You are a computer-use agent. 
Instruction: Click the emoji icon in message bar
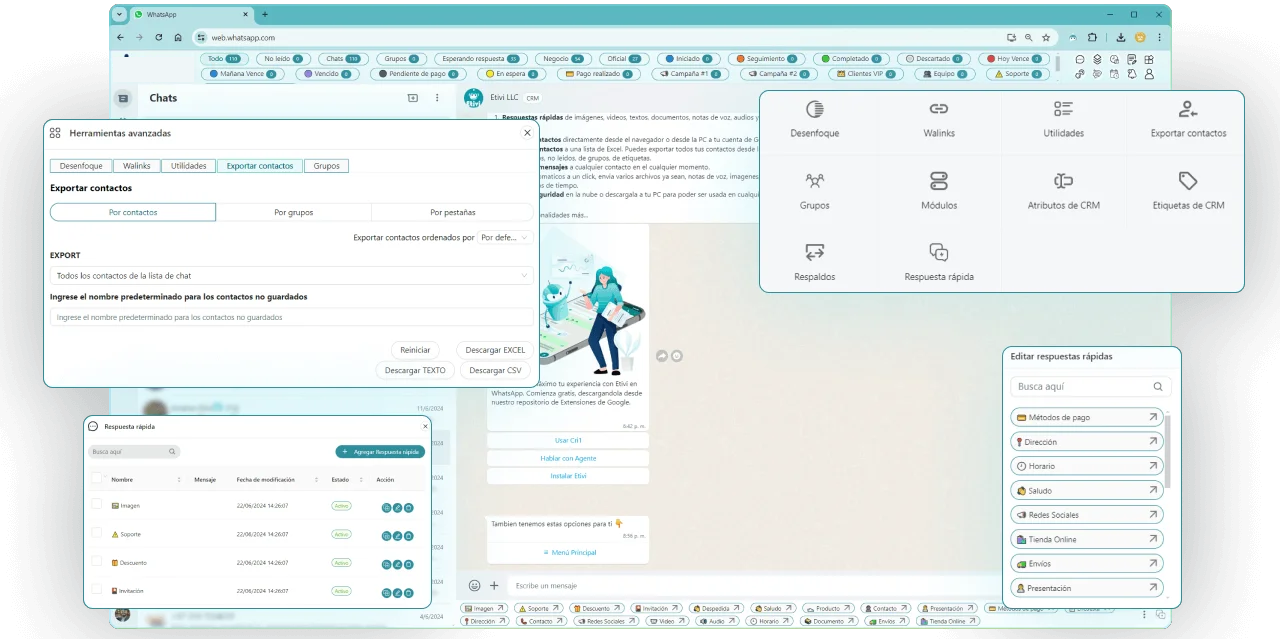point(474,586)
